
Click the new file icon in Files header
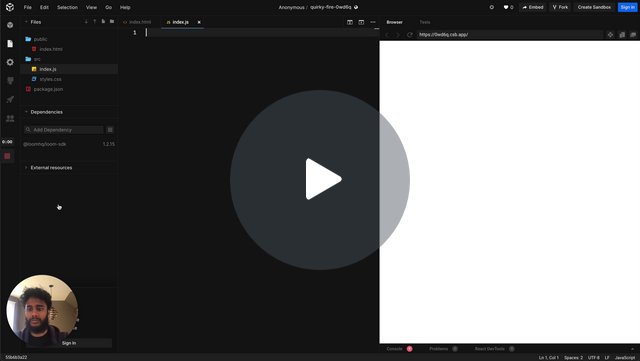tap(103, 22)
